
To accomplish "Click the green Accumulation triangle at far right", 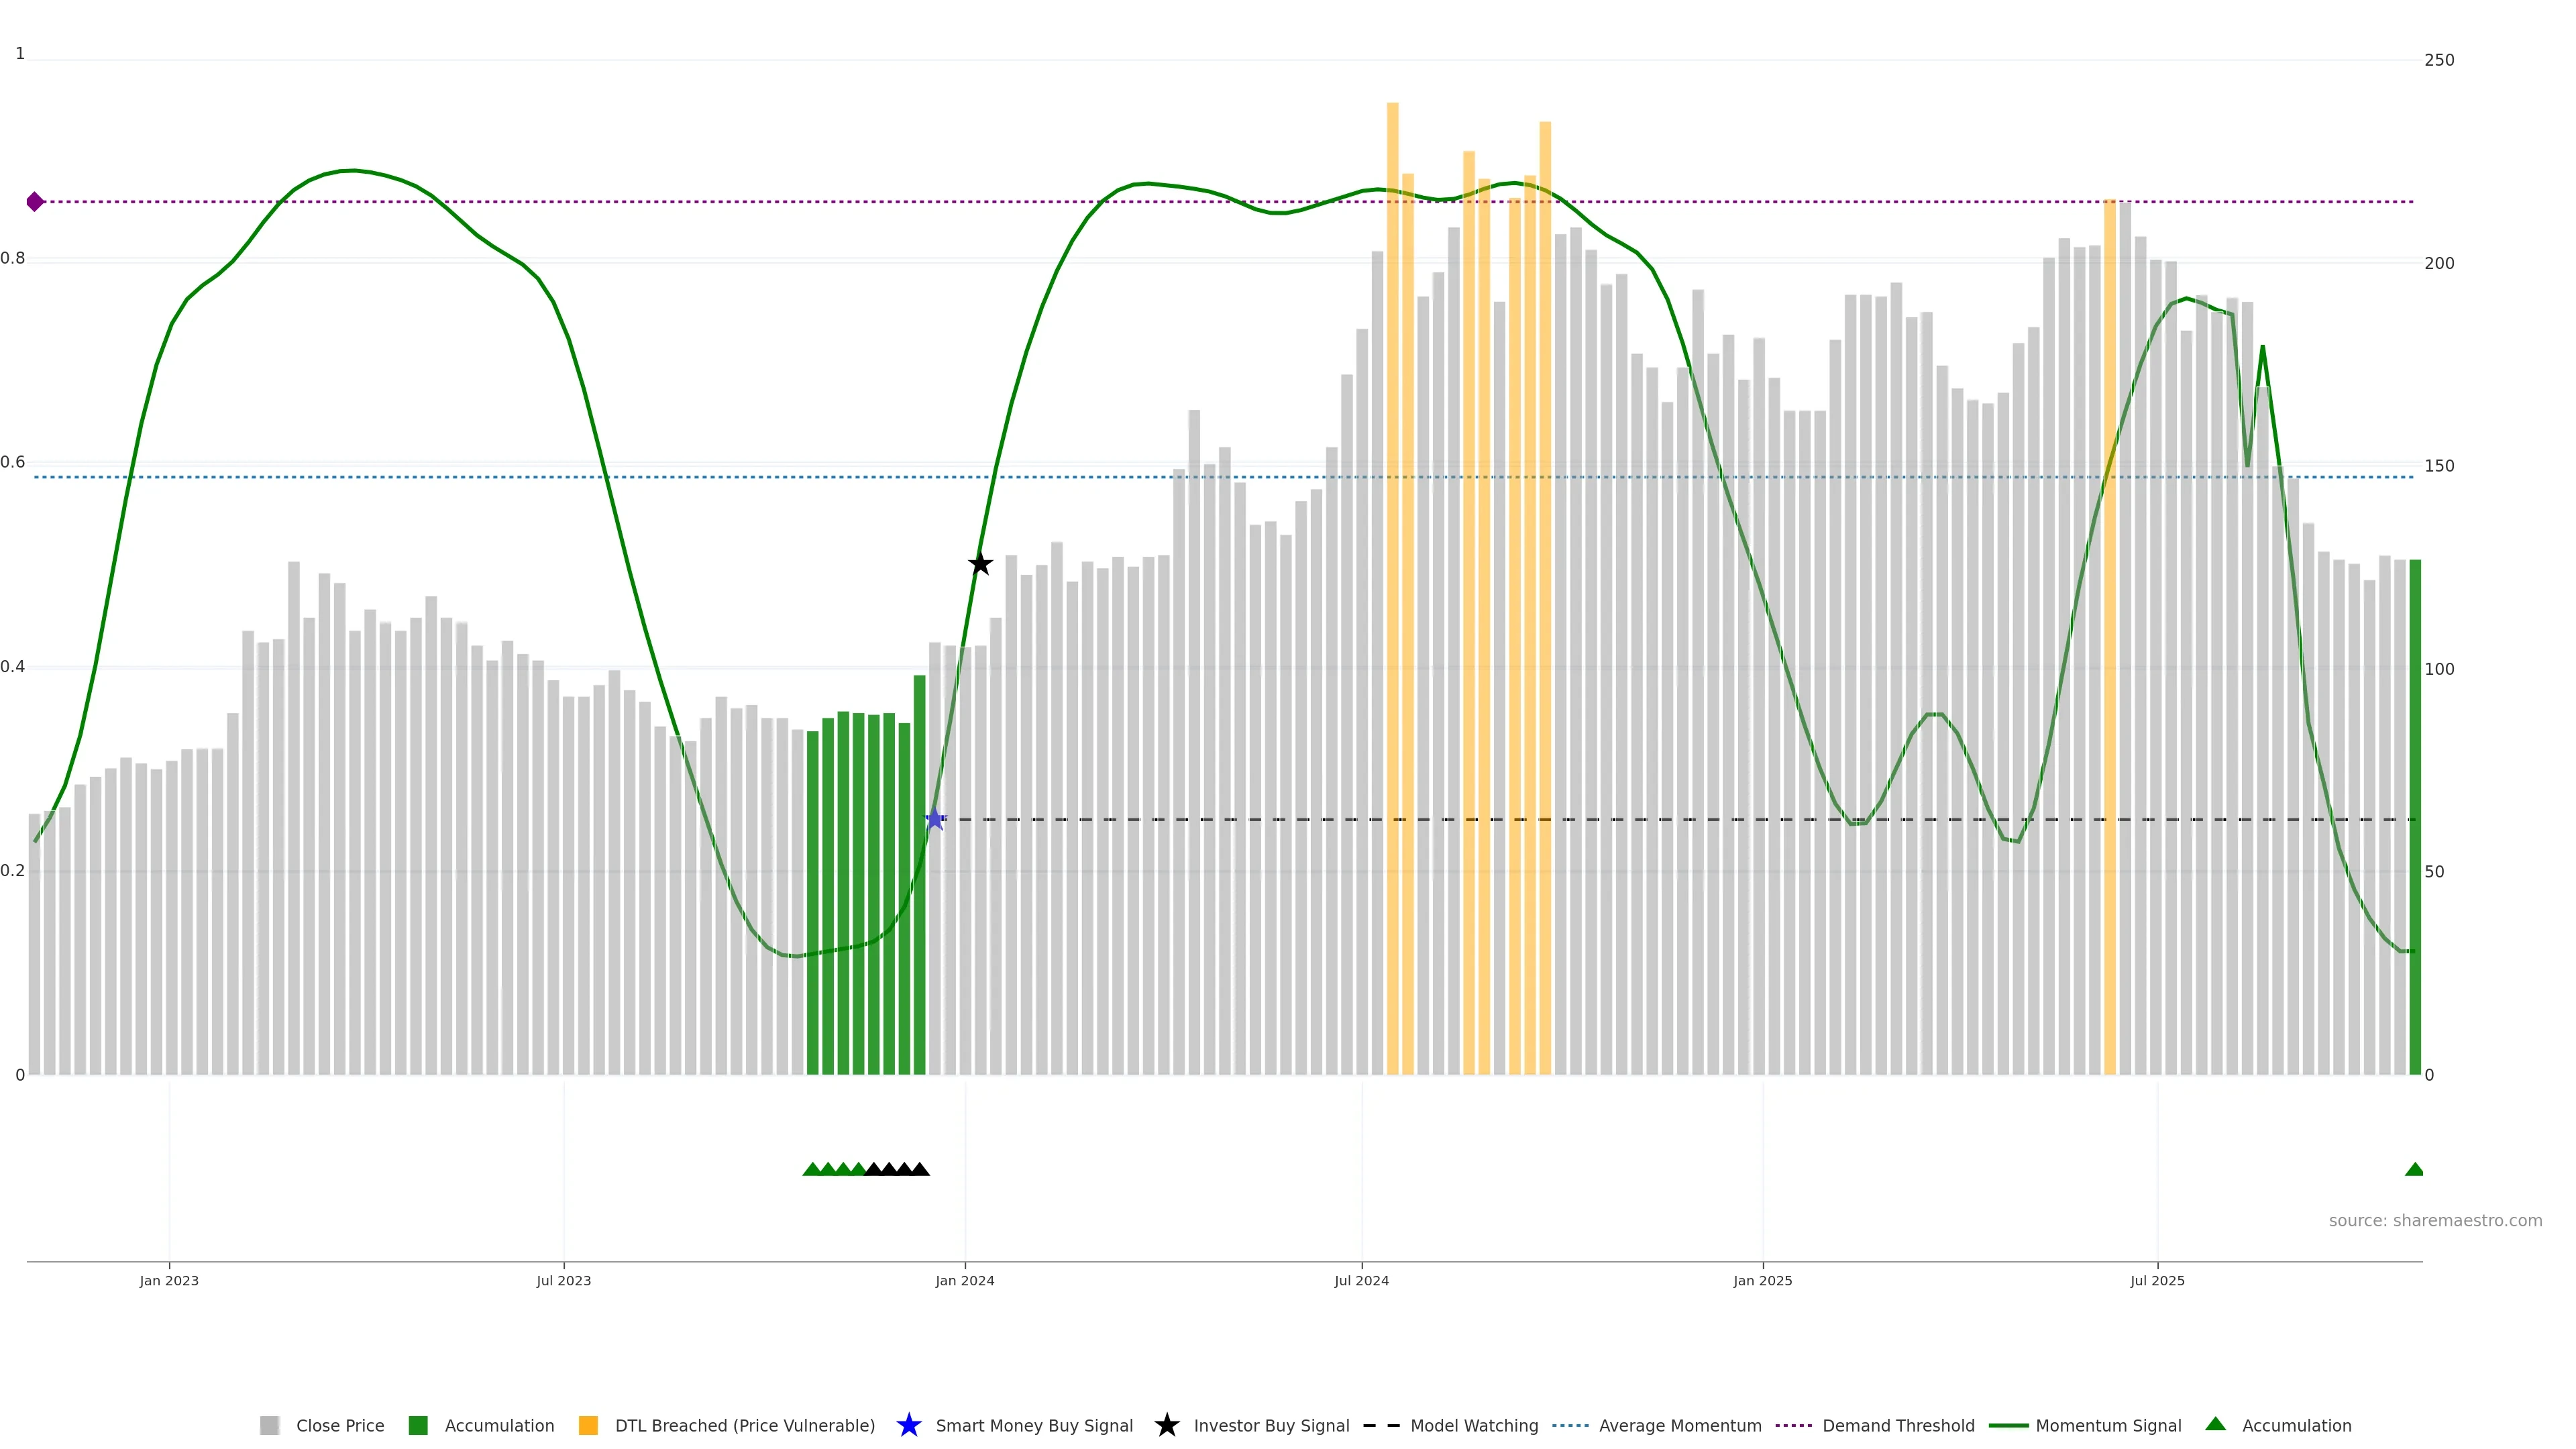I will tap(2414, 1169).
